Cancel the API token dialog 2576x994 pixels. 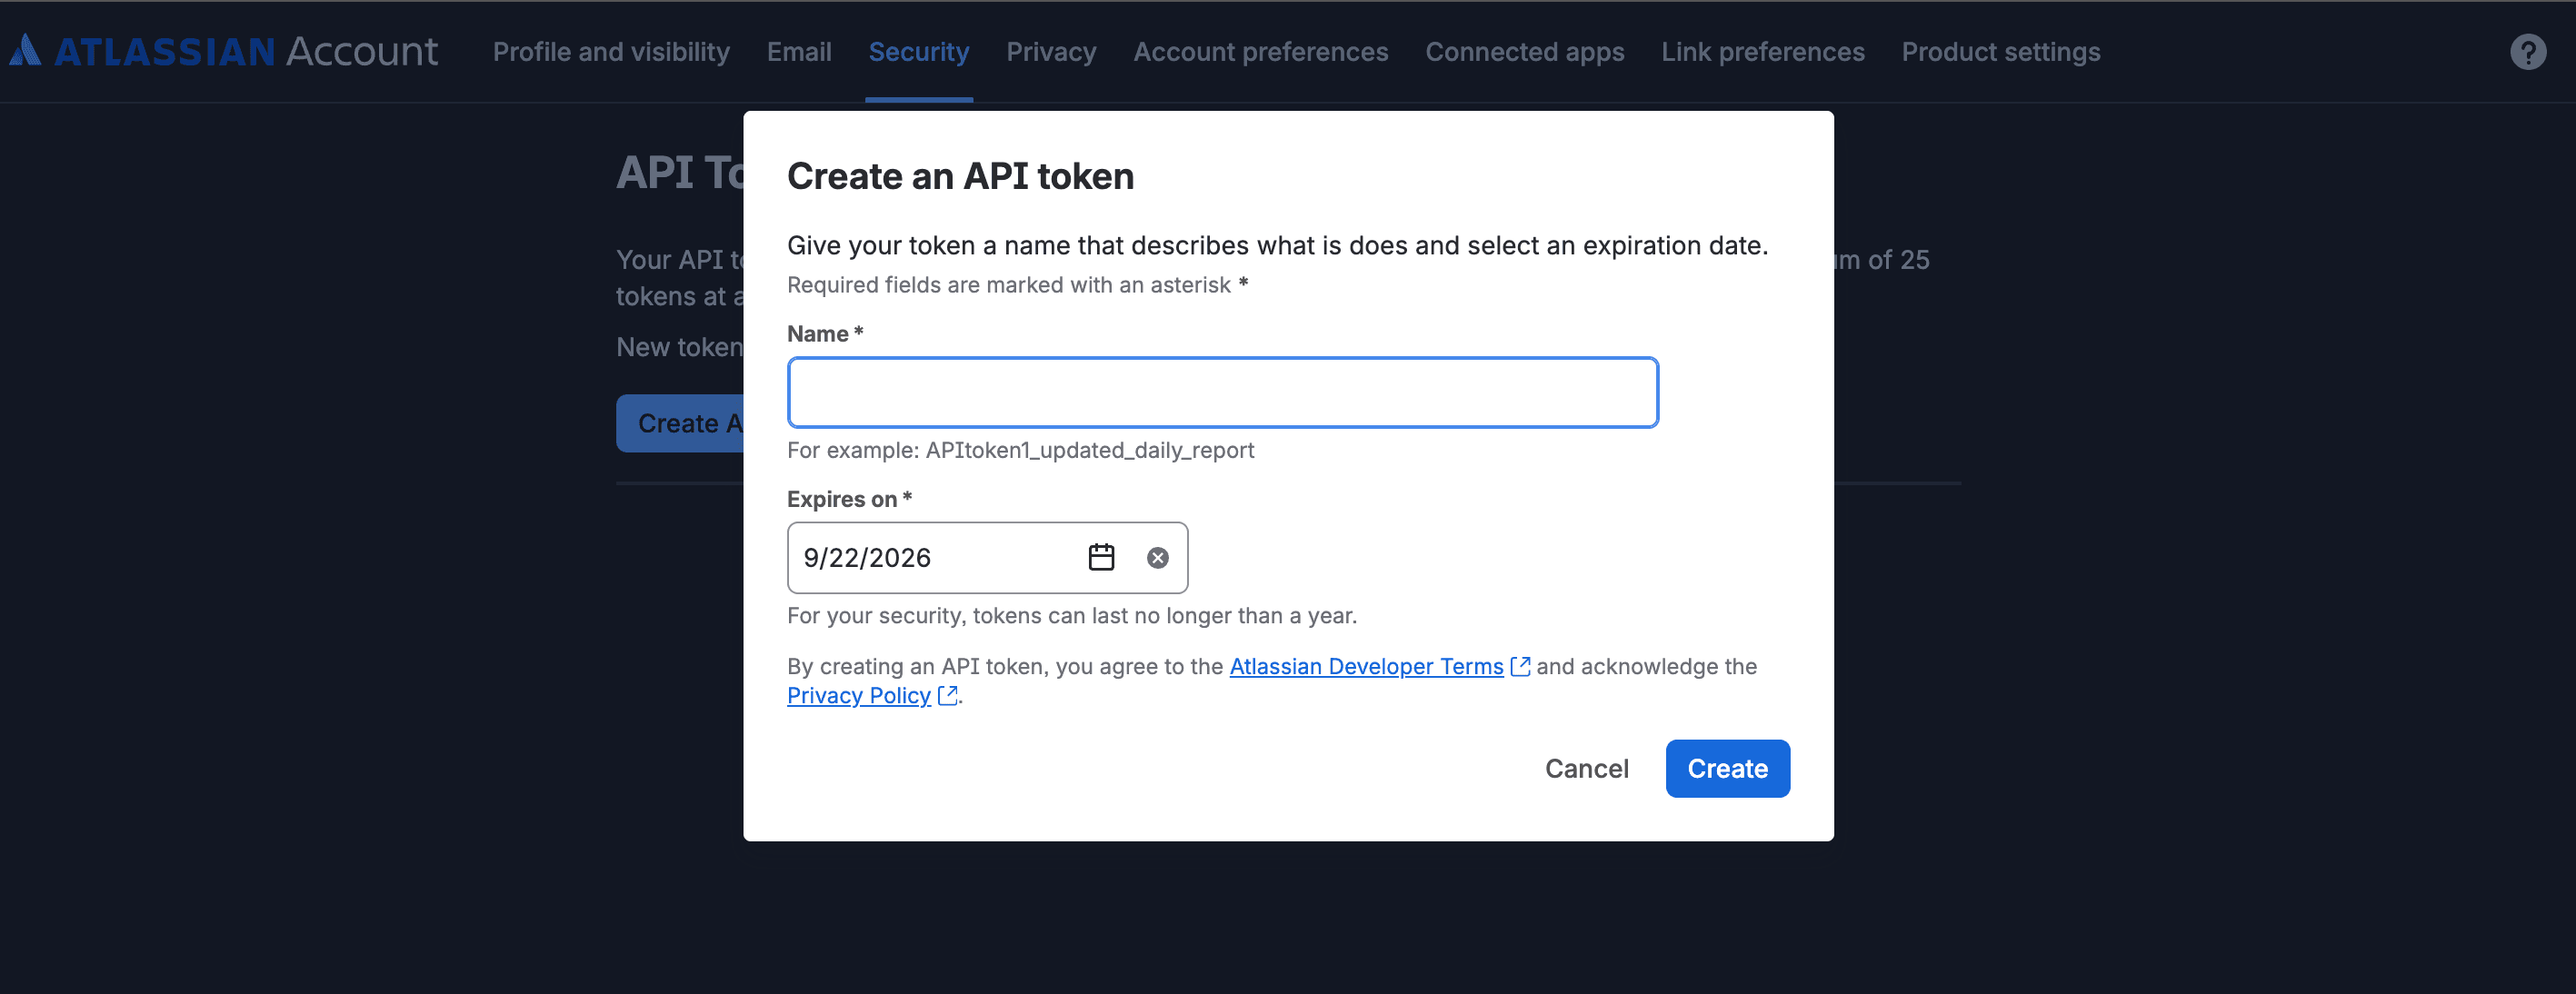click(1586, 768)
